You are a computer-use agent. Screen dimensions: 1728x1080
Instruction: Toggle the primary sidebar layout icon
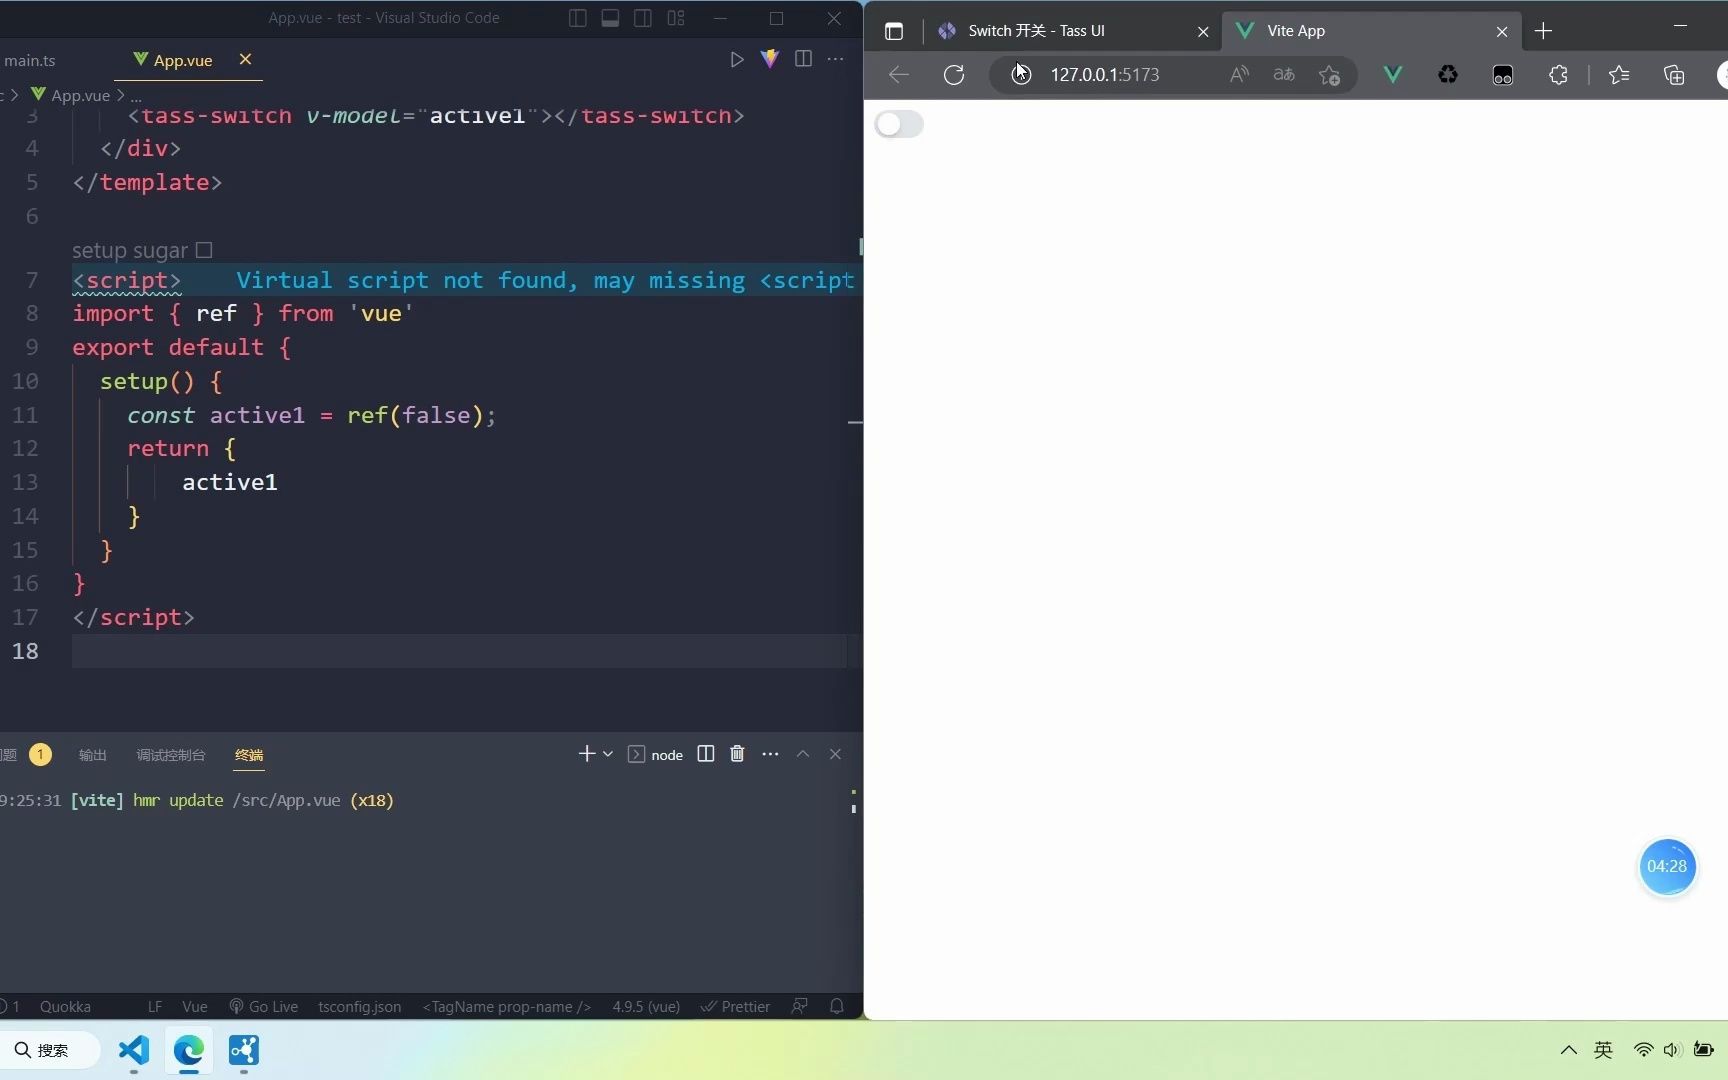pyautogui.click(x=578, y=18)
